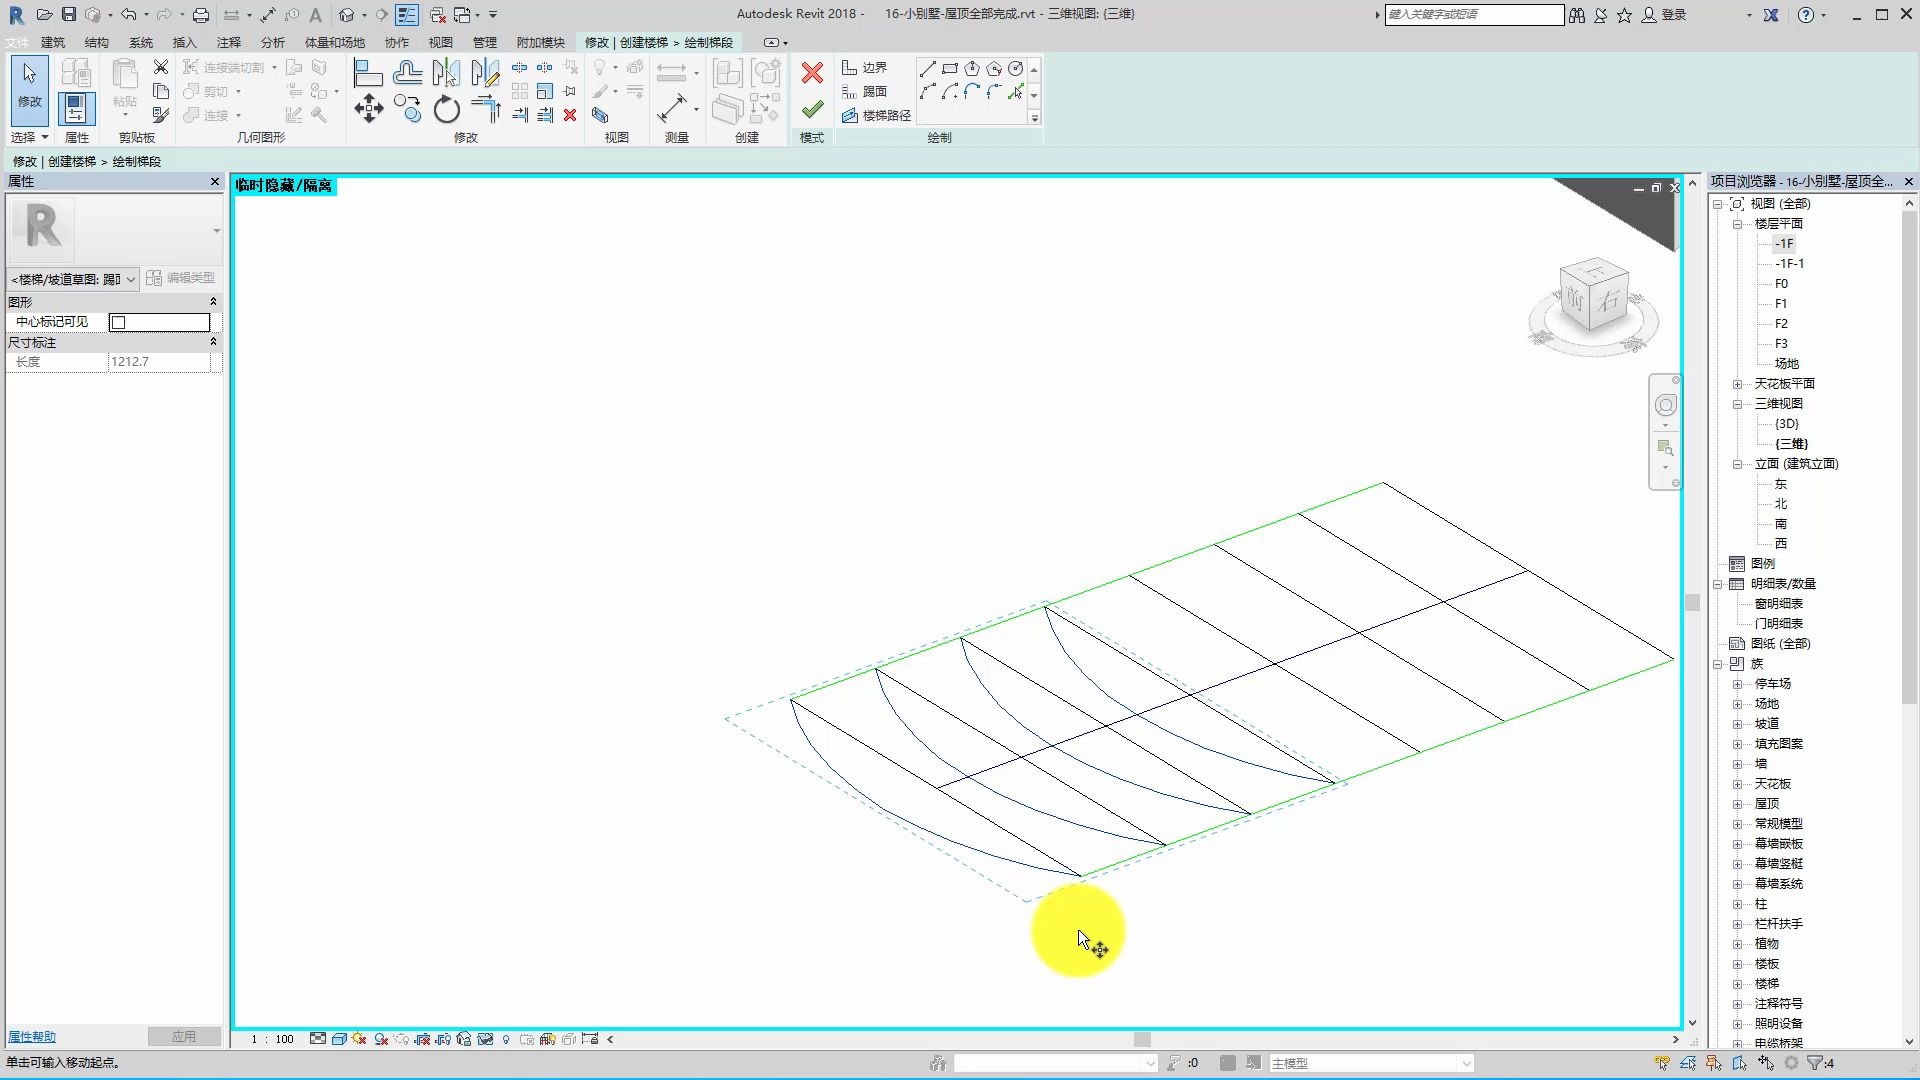
Task: Click the Cut scissors icon
Action: [x=161, y=67]
